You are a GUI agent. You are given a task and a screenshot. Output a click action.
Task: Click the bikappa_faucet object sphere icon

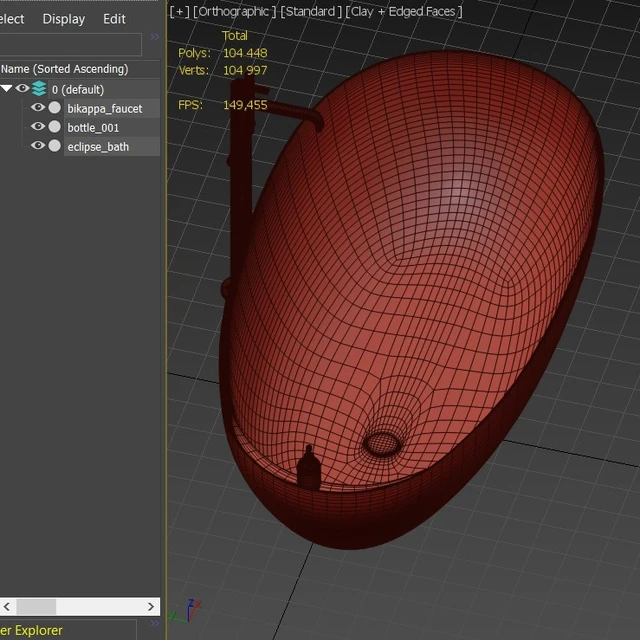(54, 108)
